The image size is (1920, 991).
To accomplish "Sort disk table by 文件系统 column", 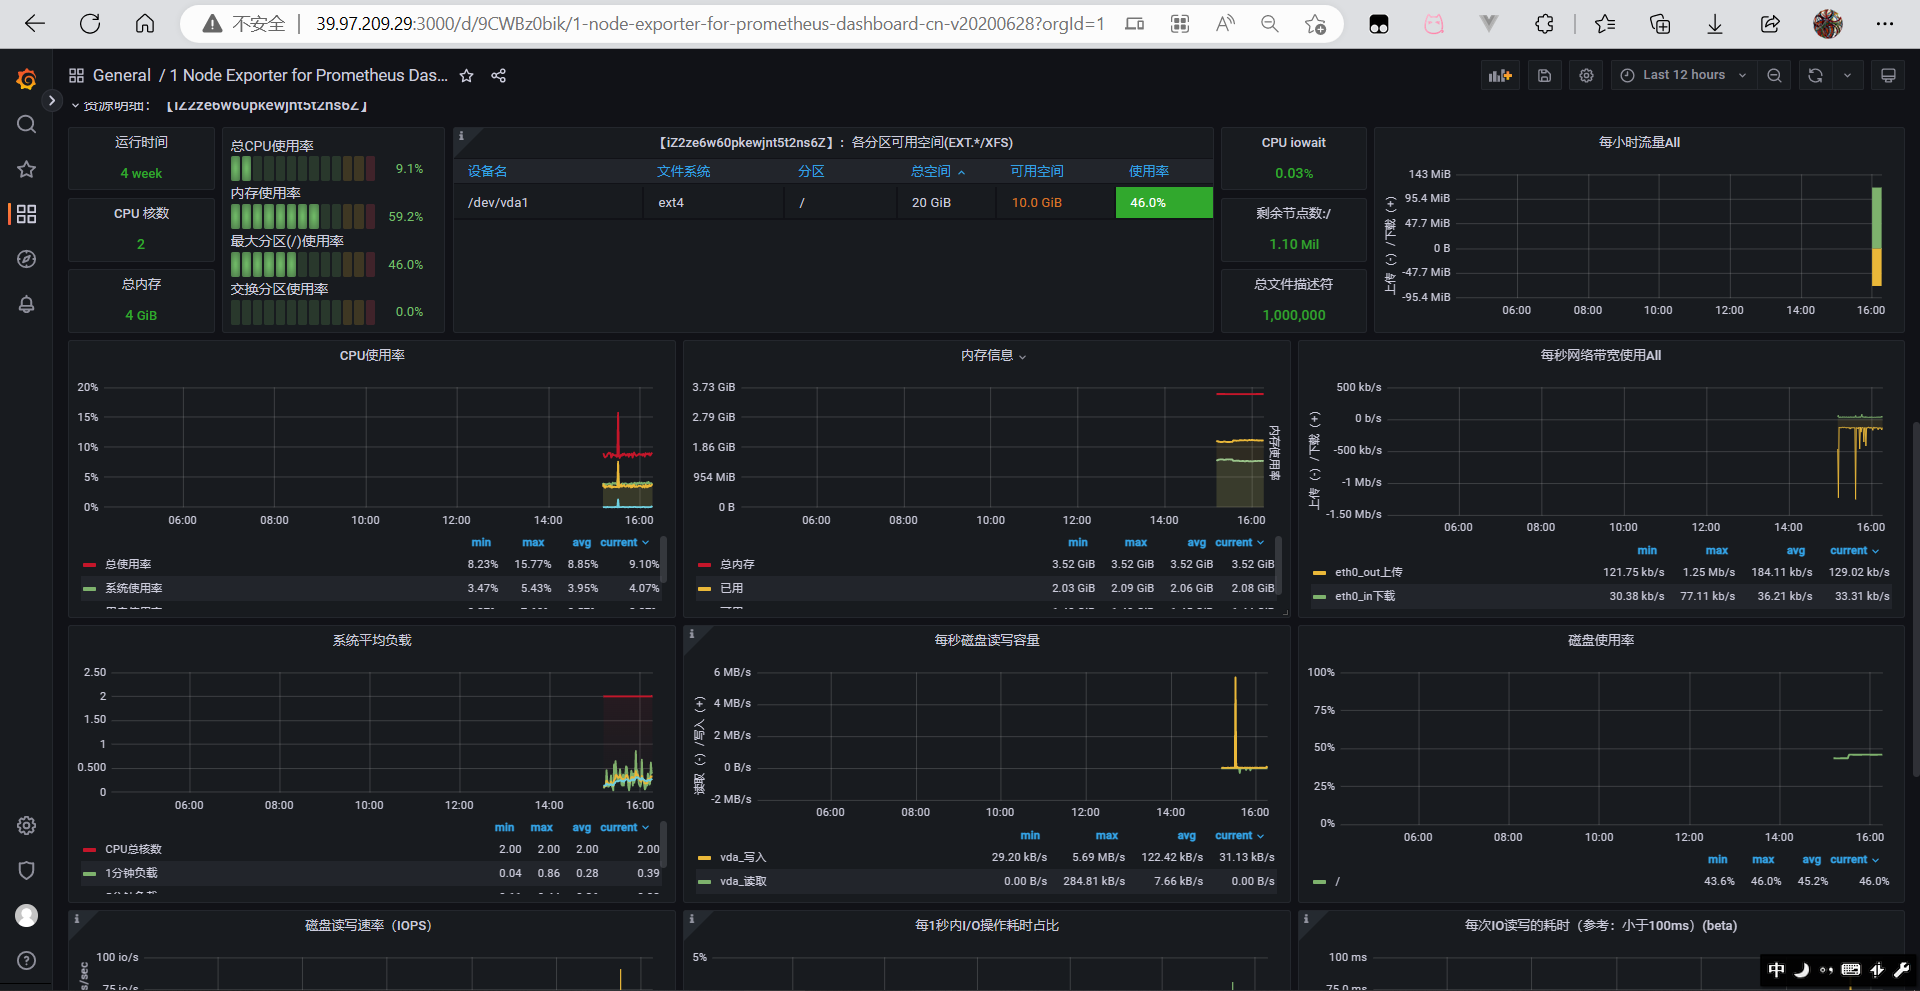I will (684, 172).
